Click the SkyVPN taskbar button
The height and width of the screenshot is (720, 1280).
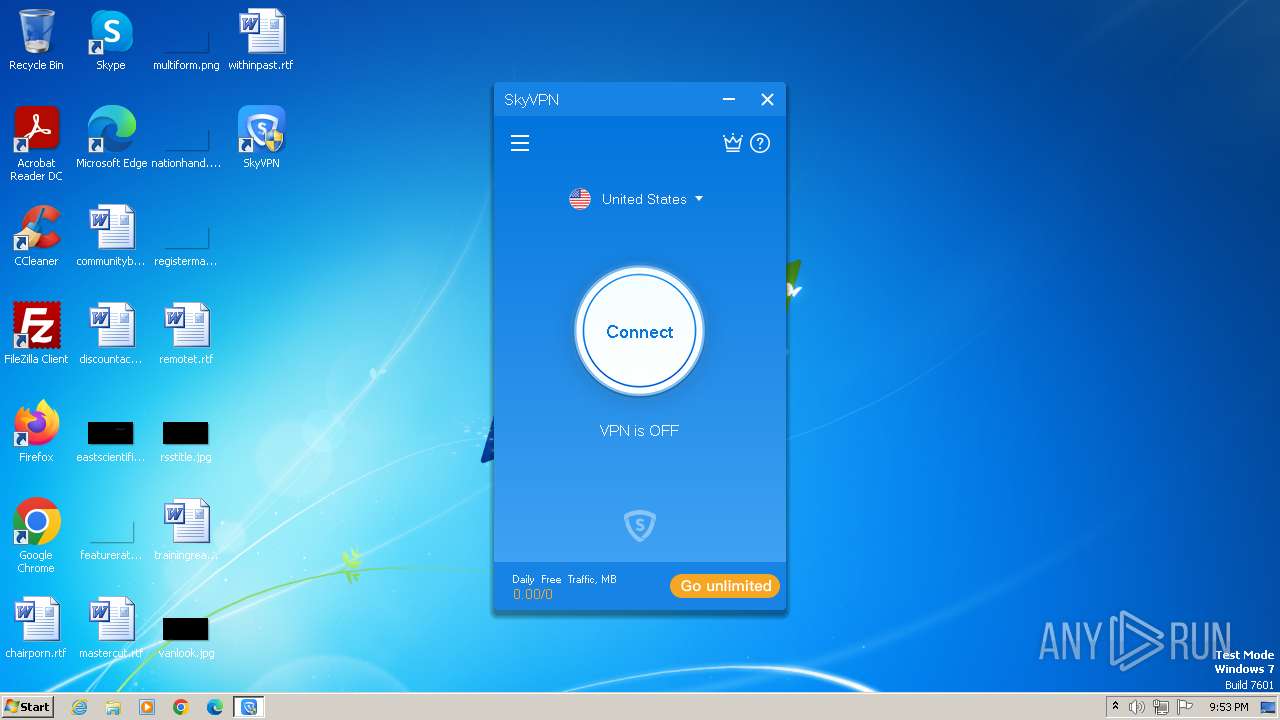point(249,707)
